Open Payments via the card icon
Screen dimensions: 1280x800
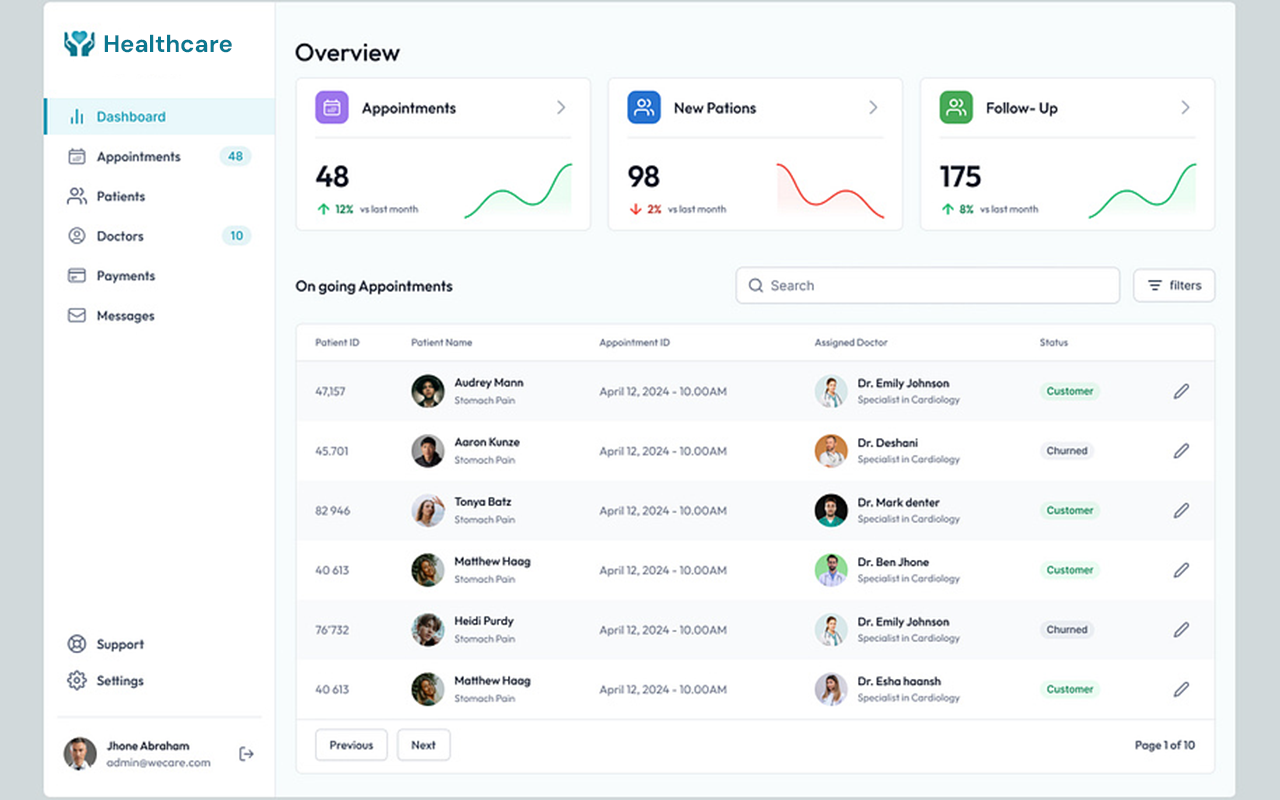tap(76, 276)
